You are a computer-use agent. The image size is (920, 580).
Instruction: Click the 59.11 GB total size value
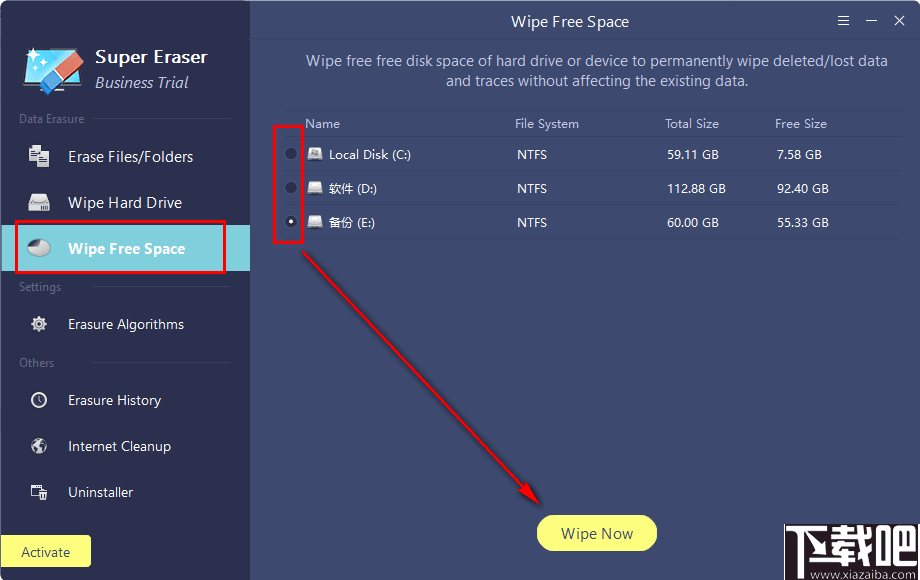coord(692,154)
